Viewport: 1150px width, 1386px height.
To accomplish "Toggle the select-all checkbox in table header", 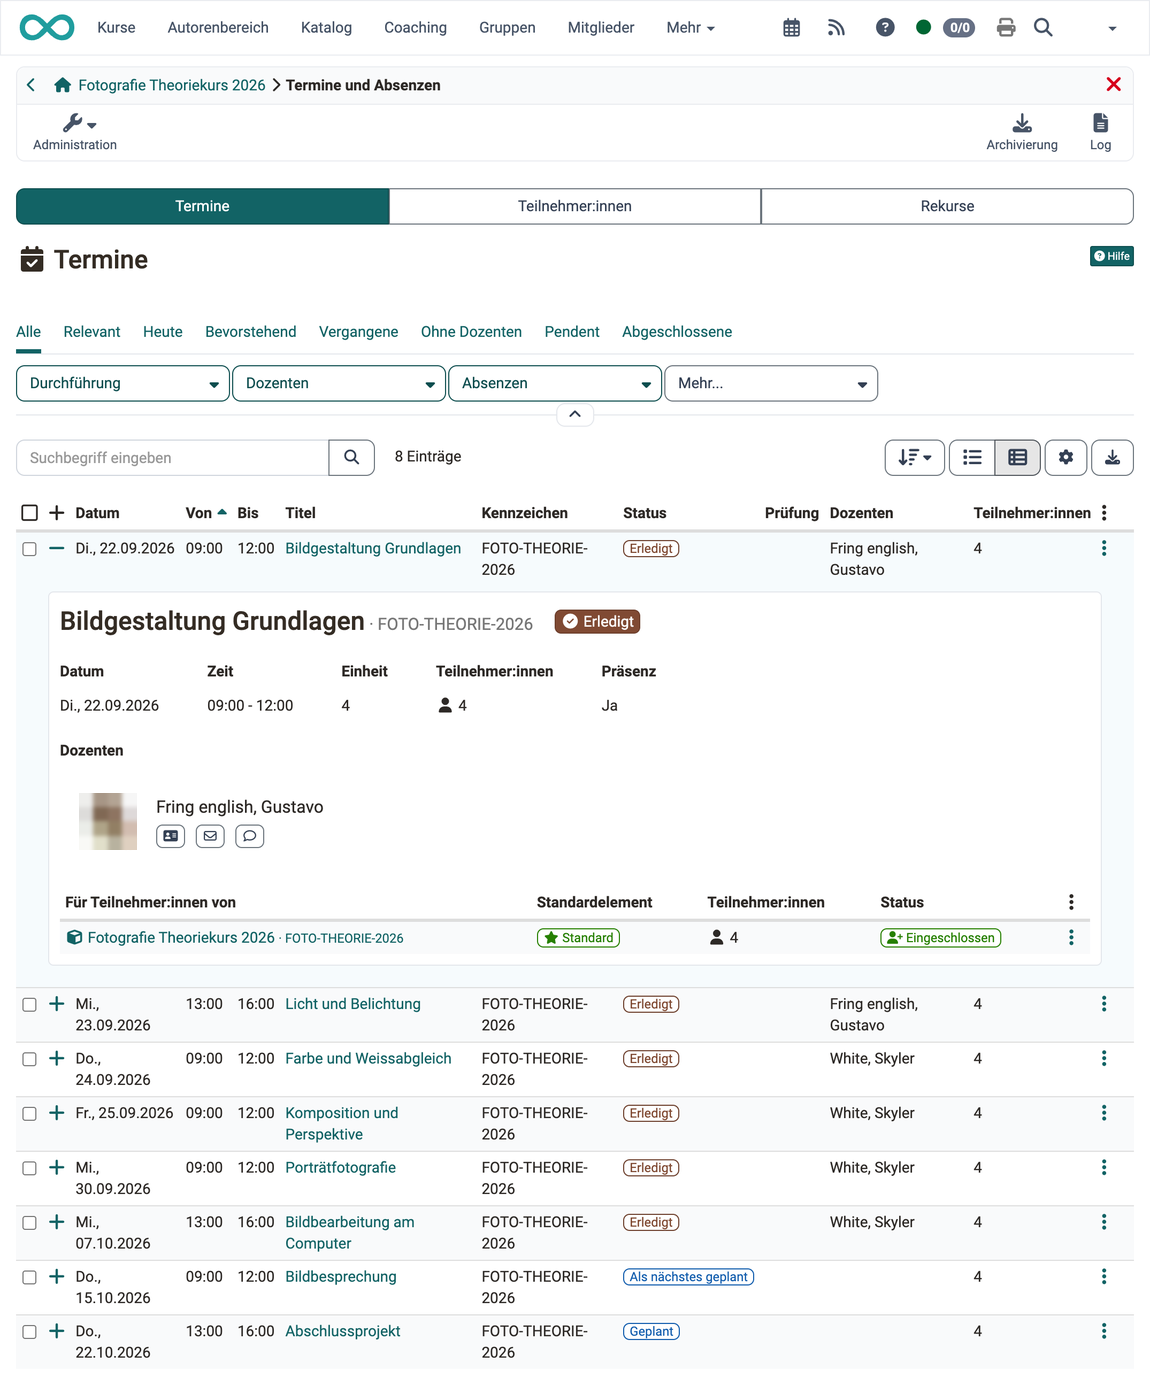I will [30, 513].
